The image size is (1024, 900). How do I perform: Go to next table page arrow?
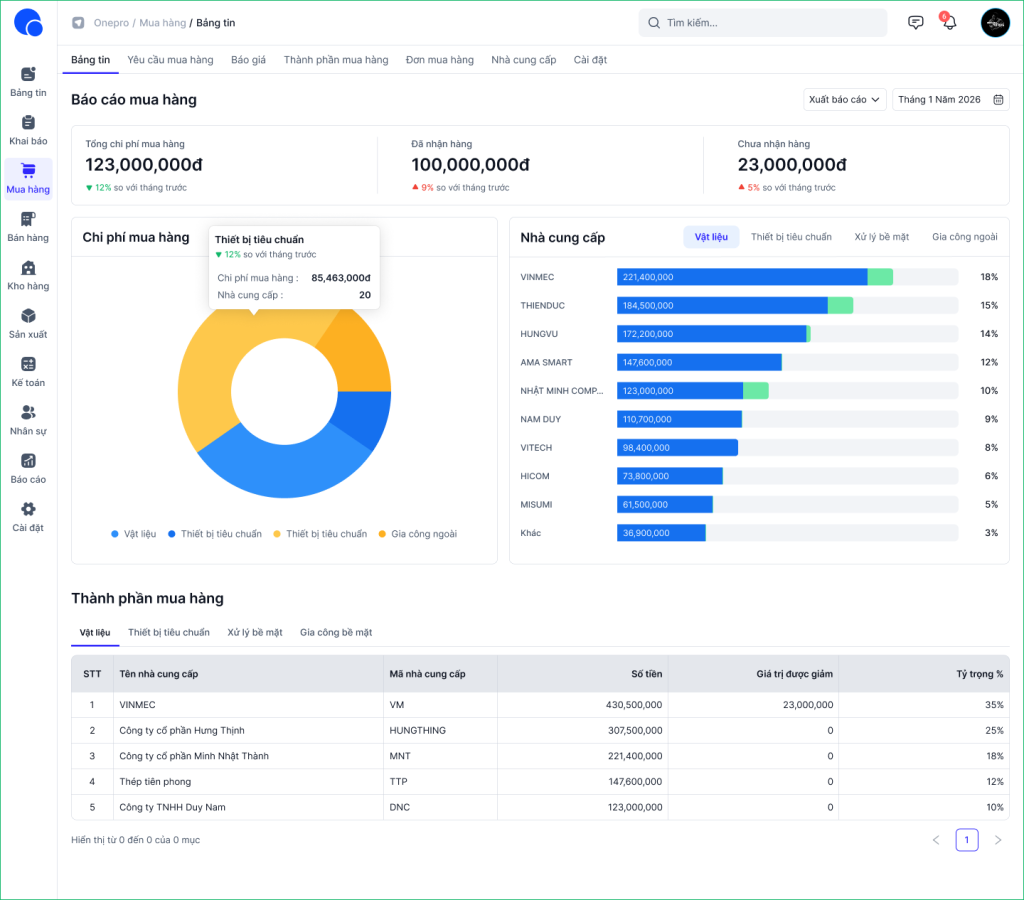click(997, 840)
